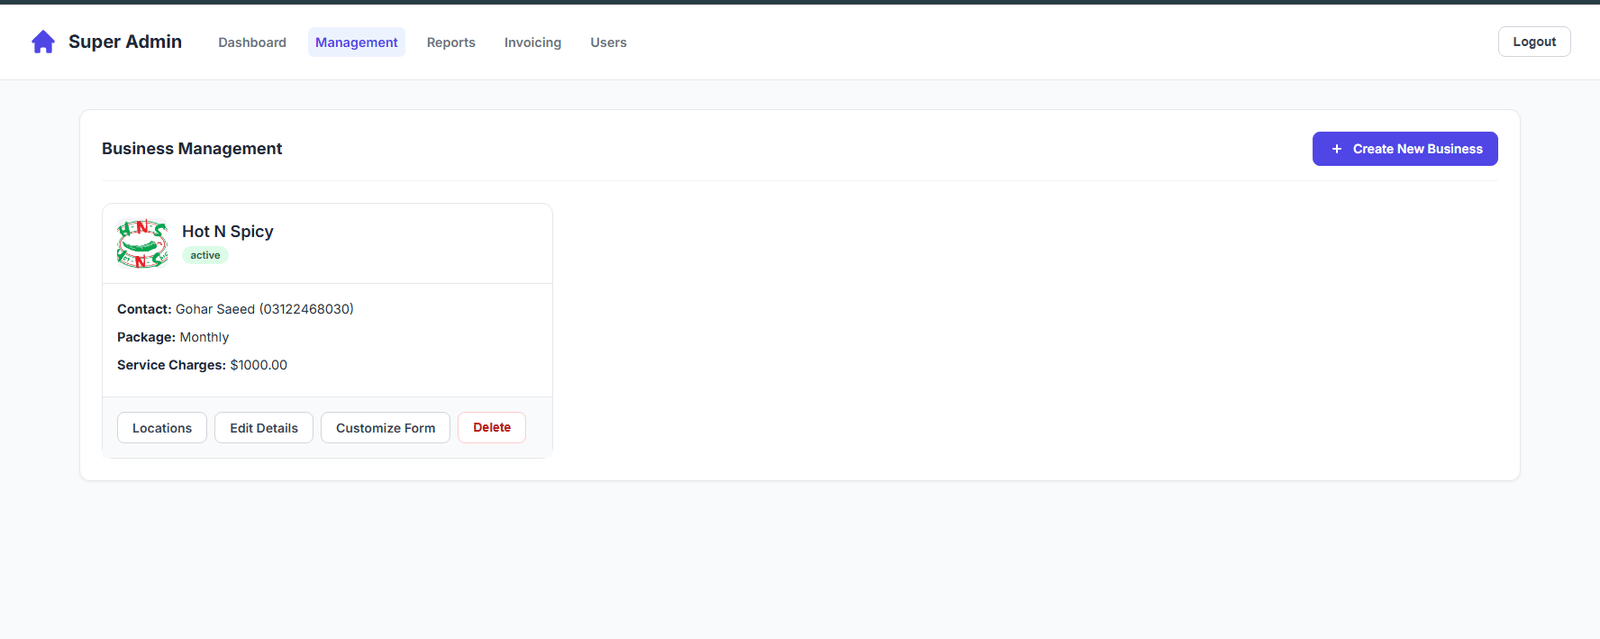Click the purple home icon
The width and height of the screenshot is (1600, 639).
pyautogui.click(x=43, y=42)
